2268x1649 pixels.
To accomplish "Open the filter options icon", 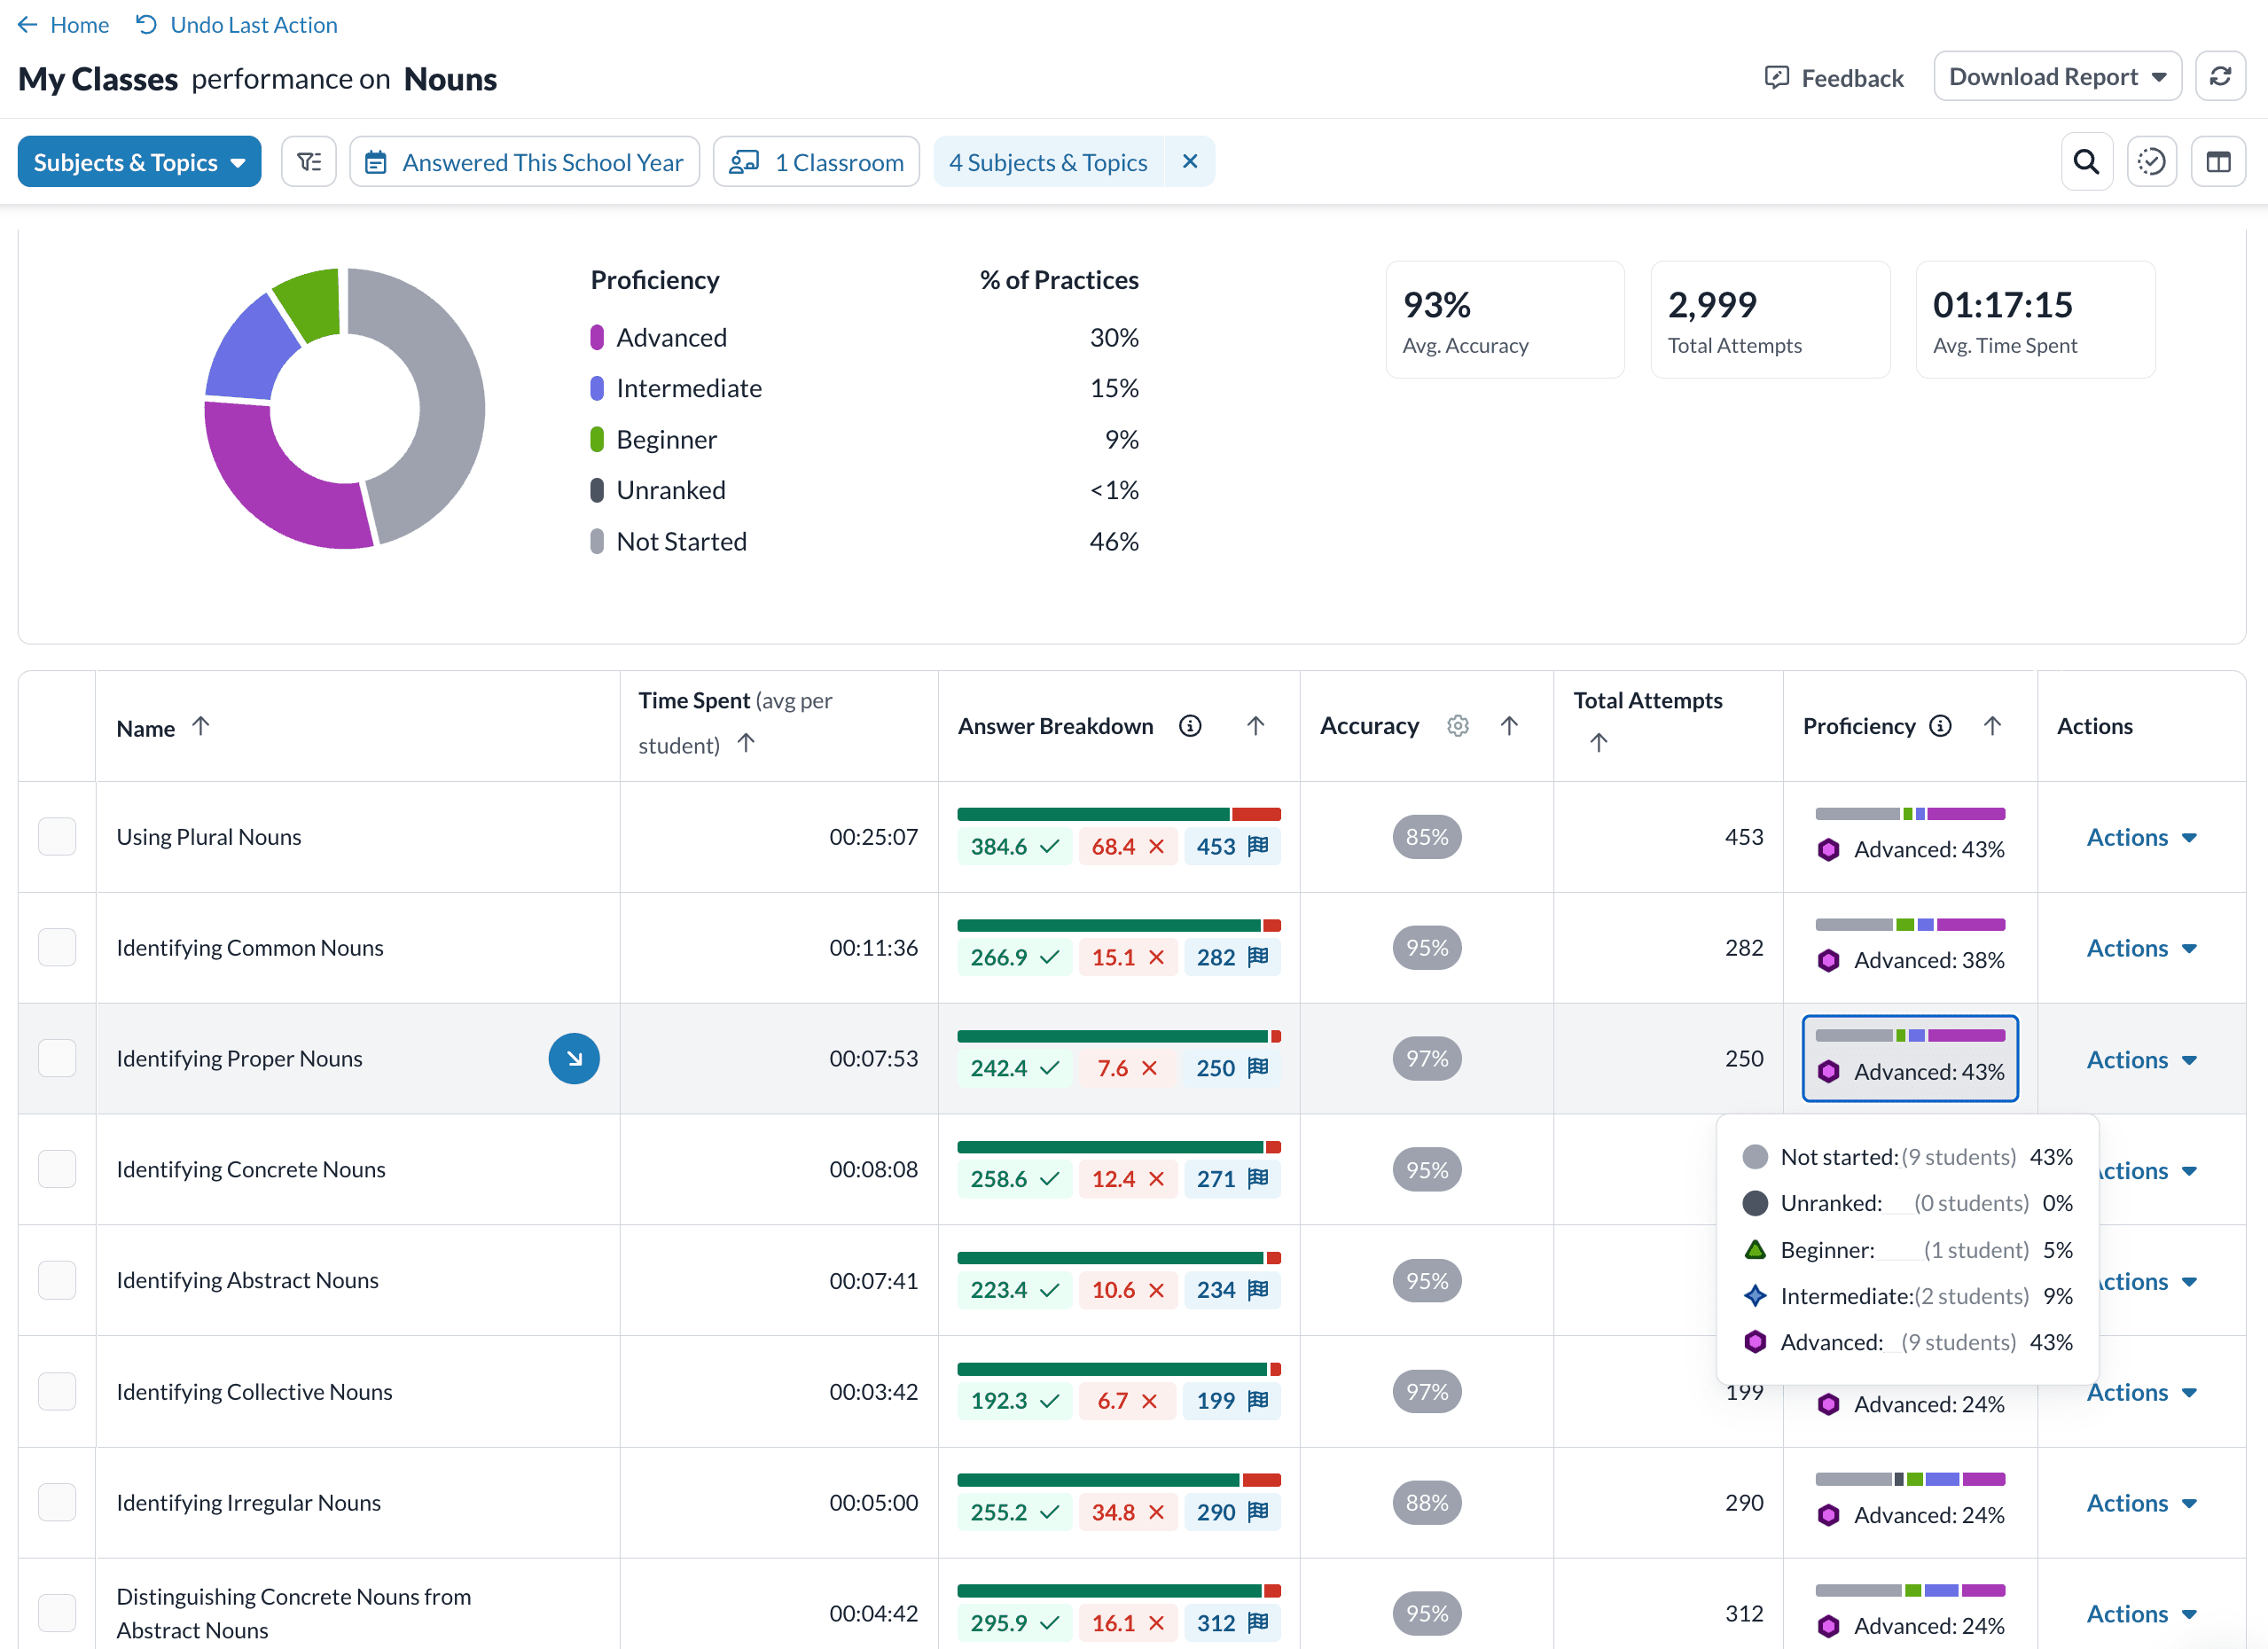I will tap(309, 162).
